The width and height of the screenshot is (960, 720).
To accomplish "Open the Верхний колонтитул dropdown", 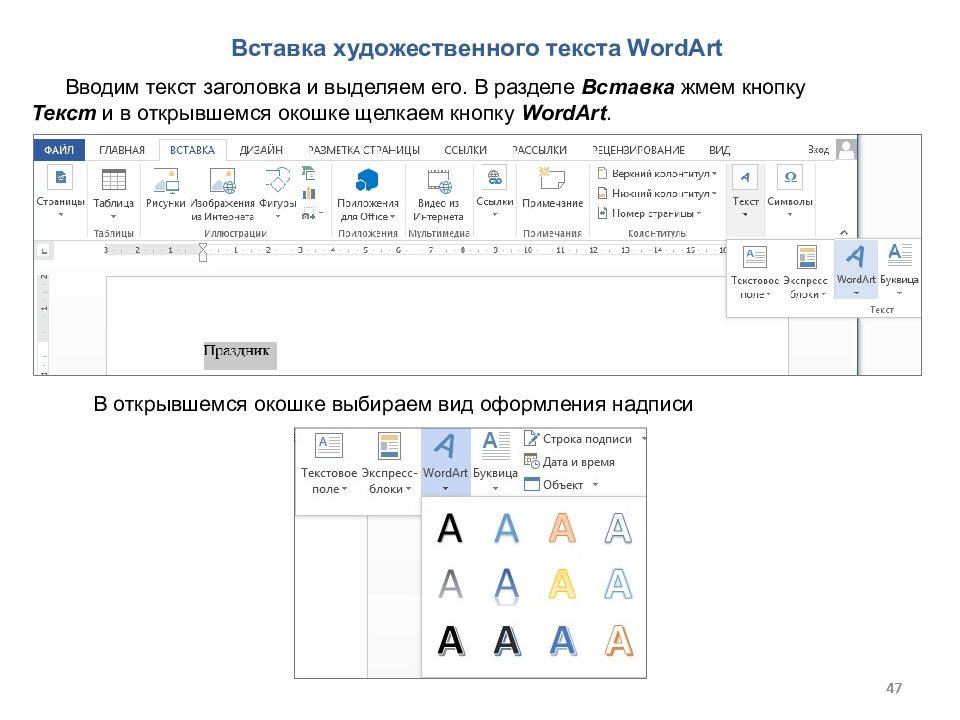I will 657,174.
